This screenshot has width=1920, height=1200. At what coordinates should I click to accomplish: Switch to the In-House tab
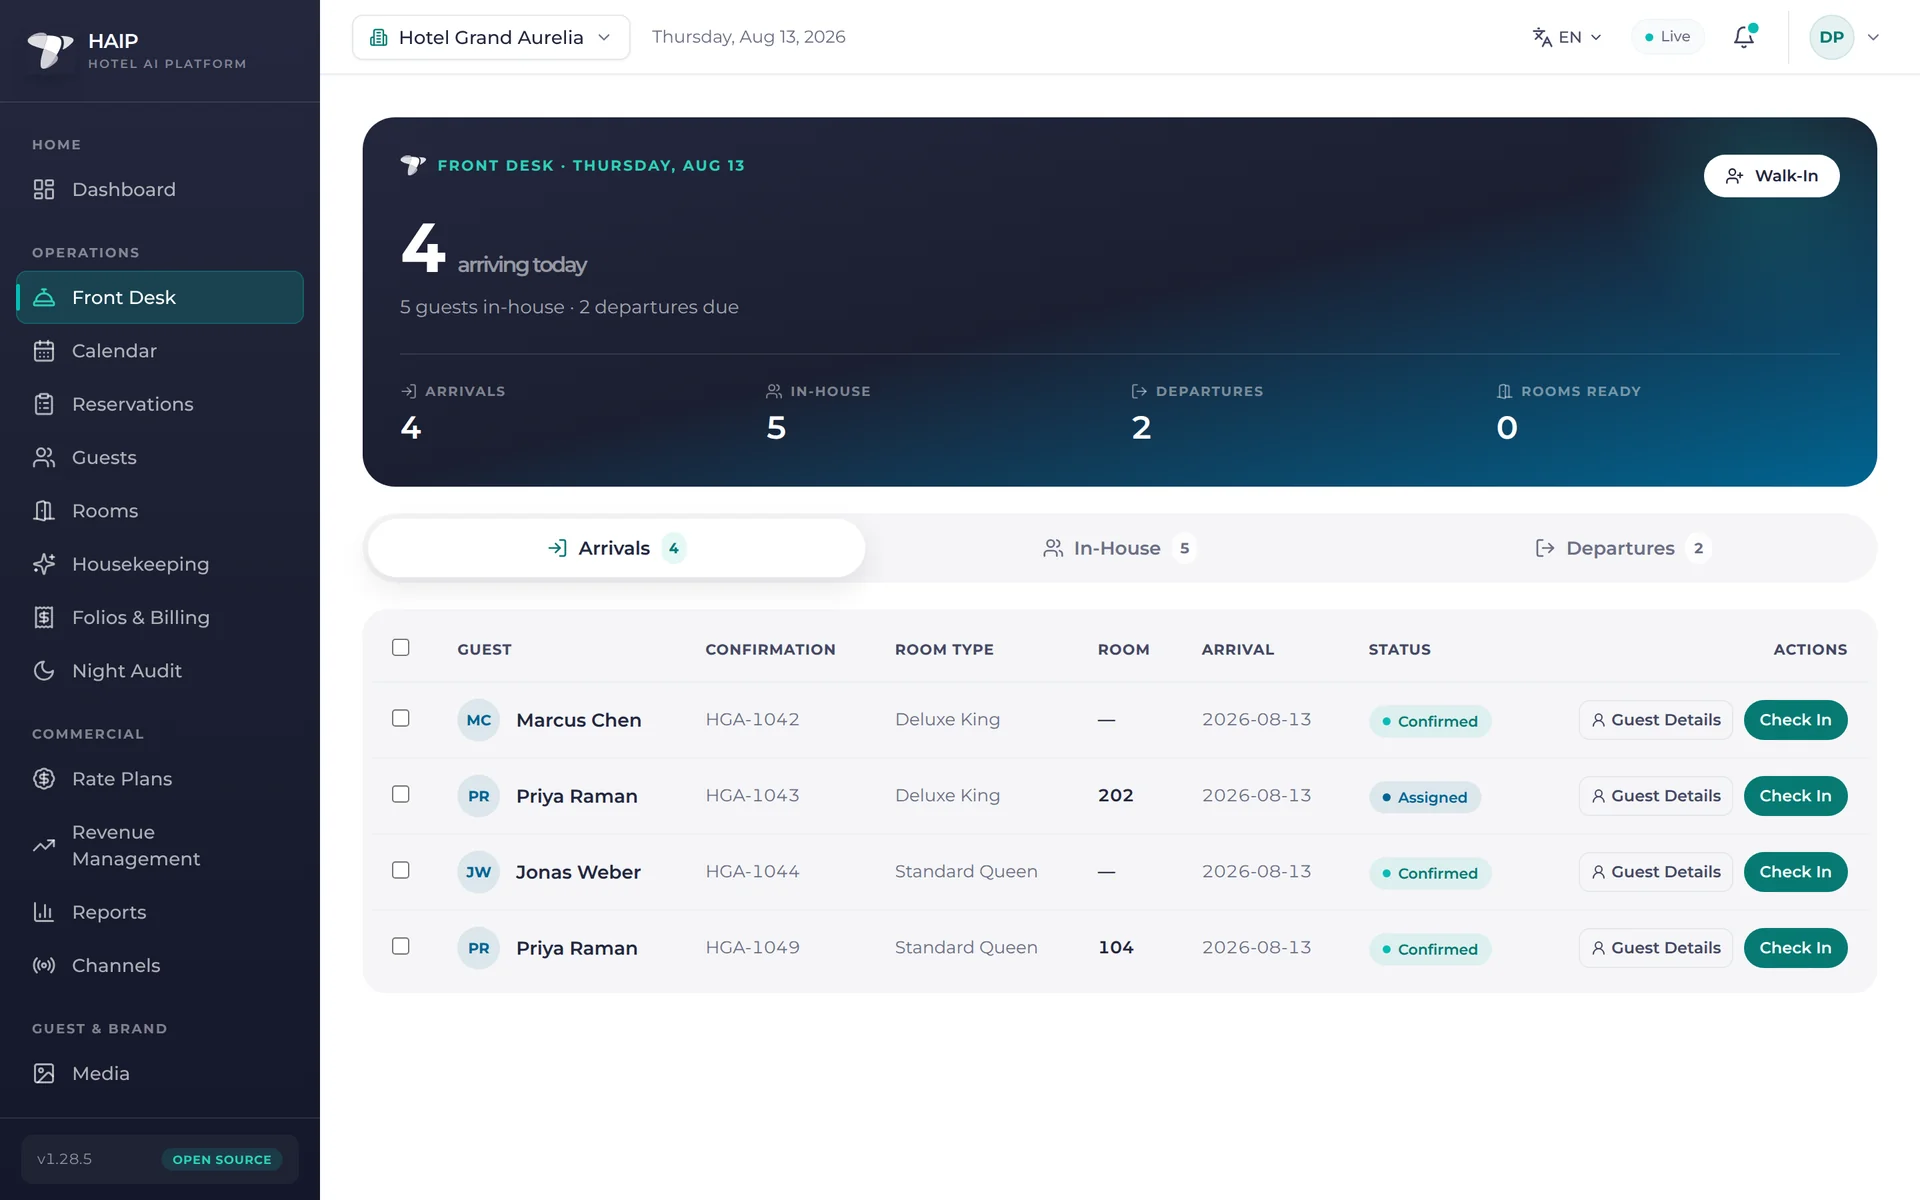point(1119,548)
